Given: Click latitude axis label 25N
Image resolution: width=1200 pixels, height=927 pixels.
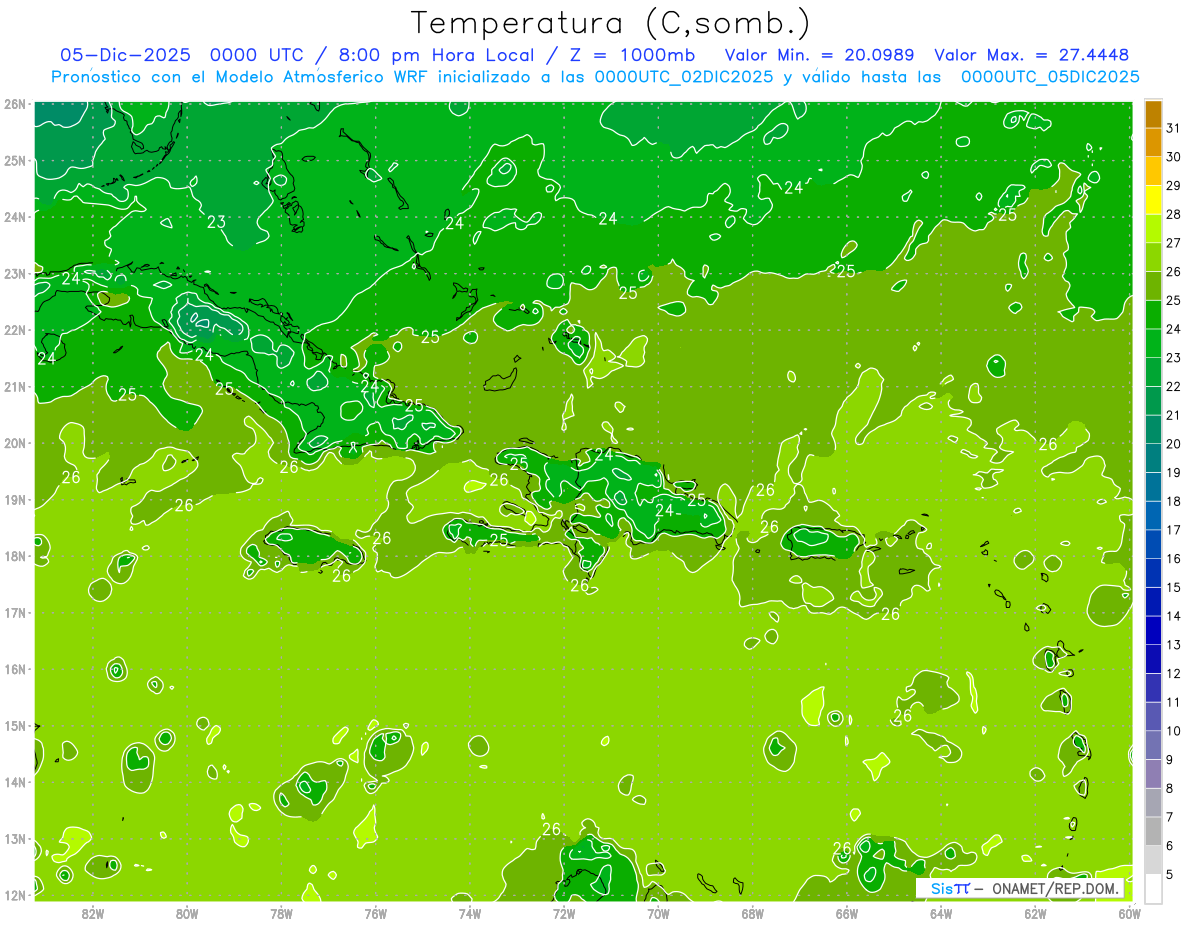Looking at the screenshot, I should (14, 160).
